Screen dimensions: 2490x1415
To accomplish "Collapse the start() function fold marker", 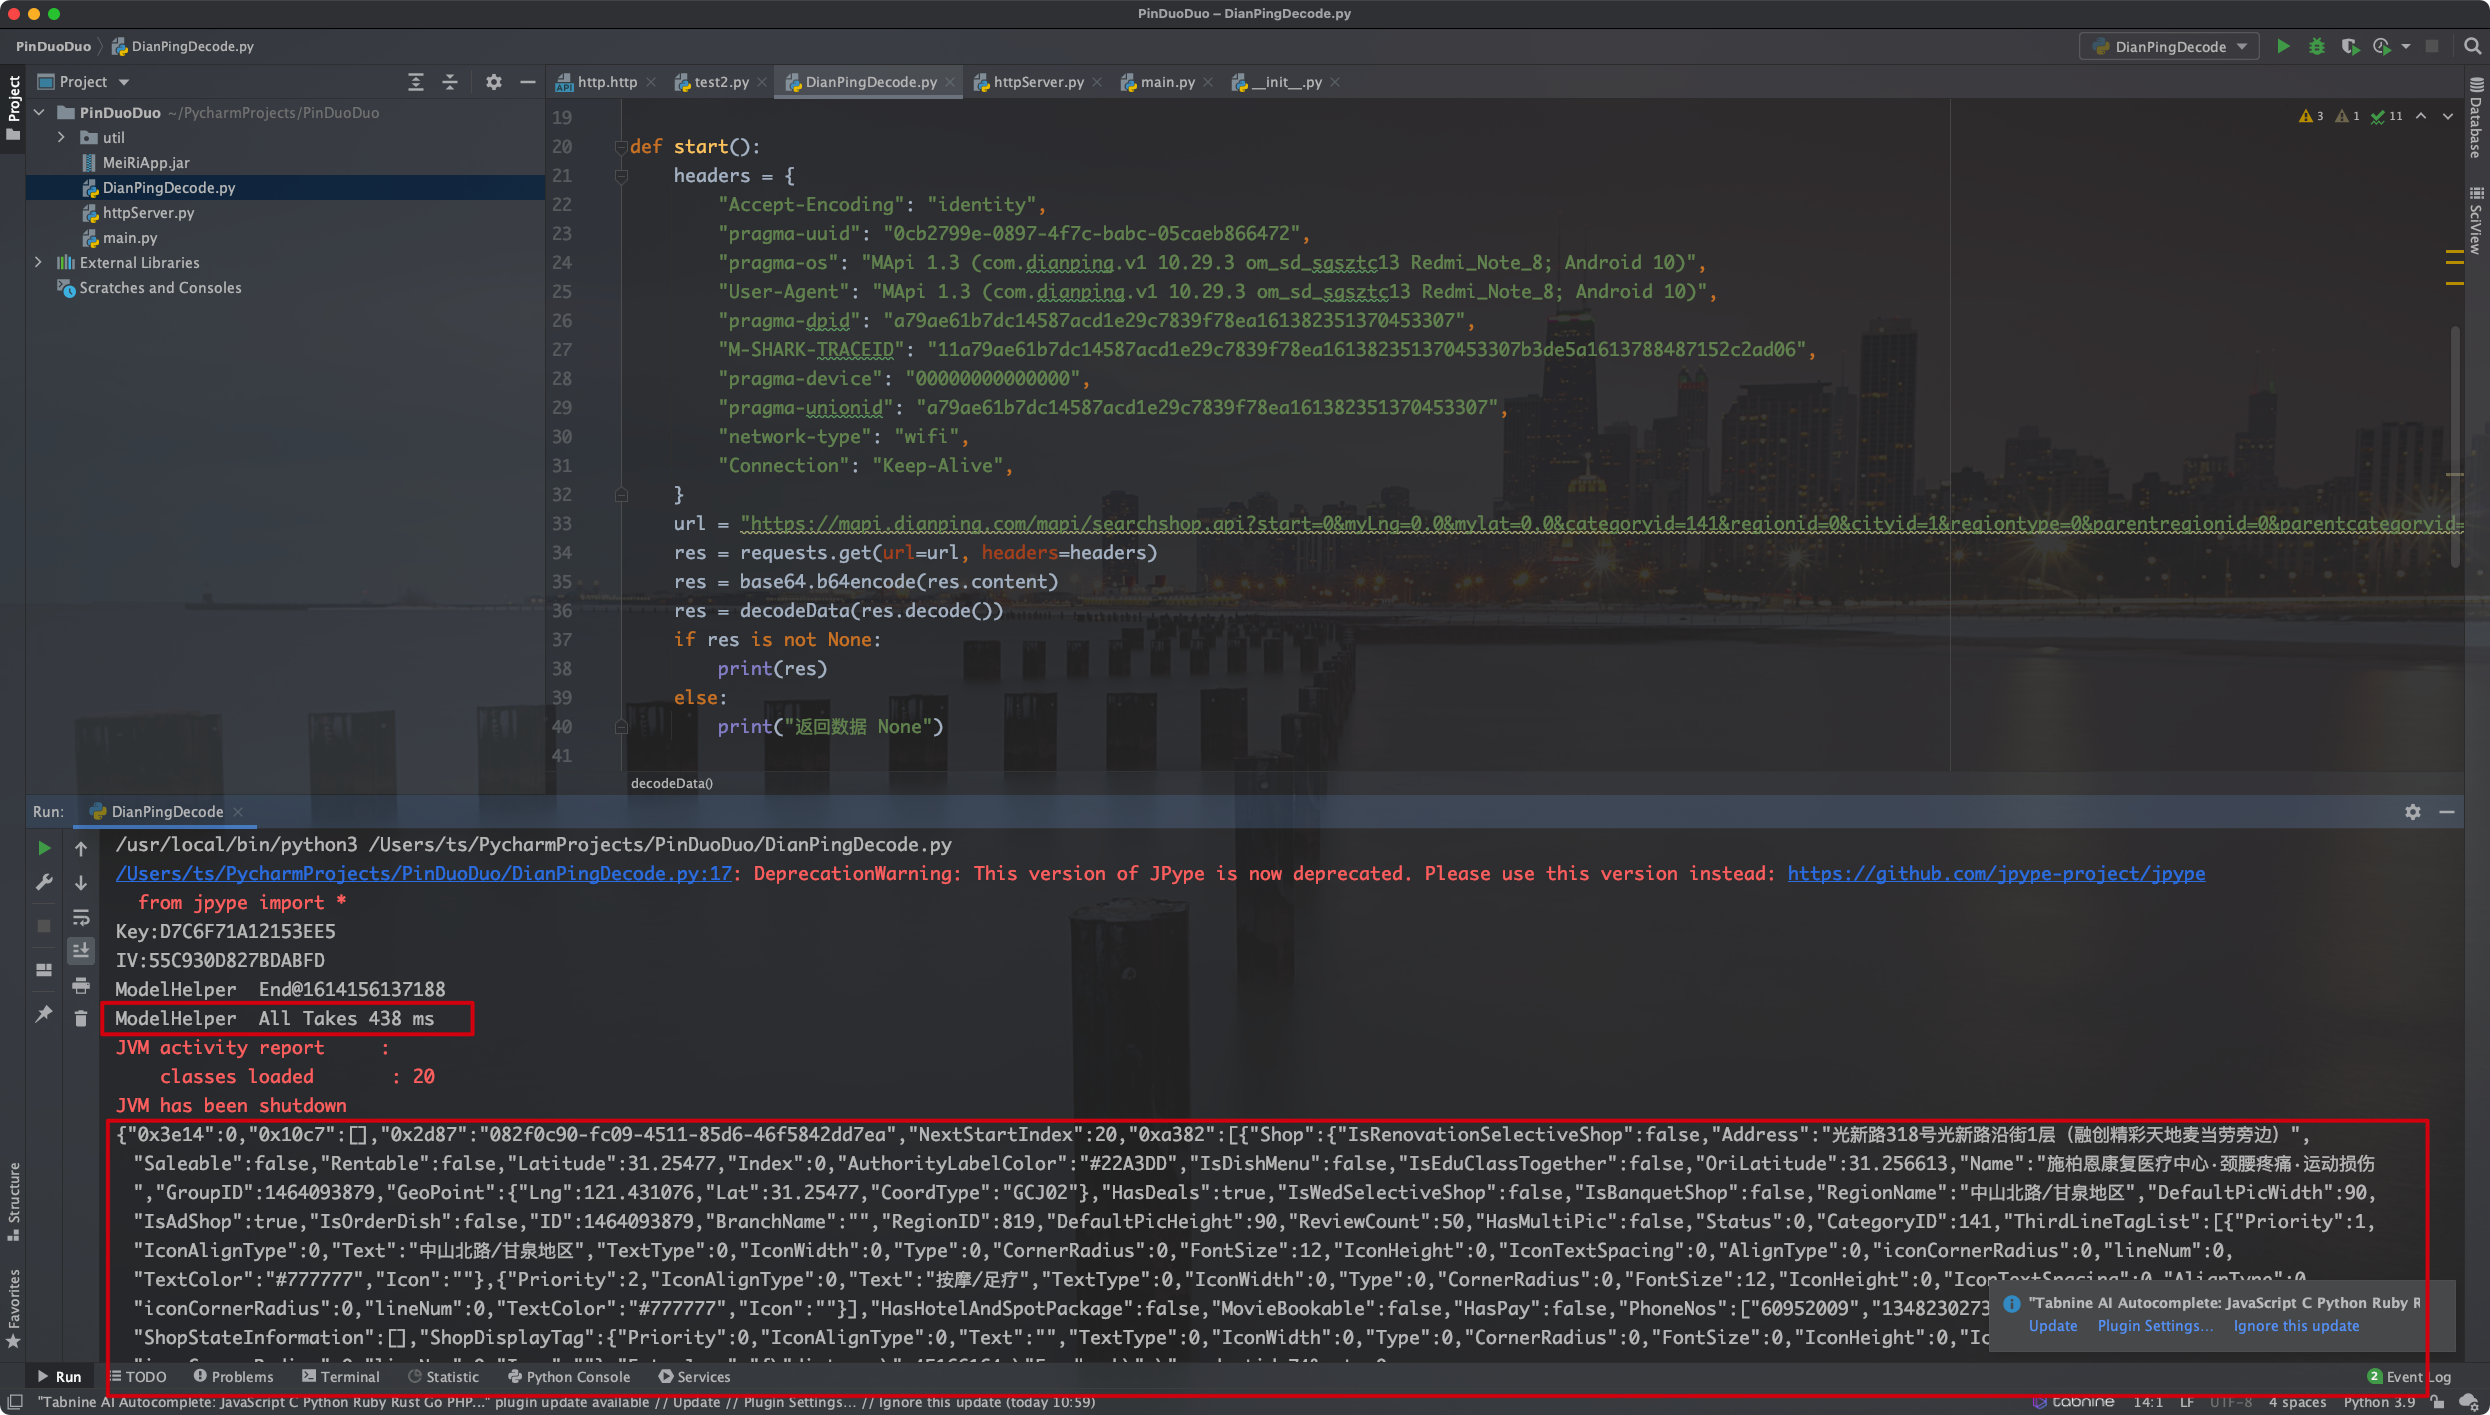I will pyautogui.click(x=621, y=147).
